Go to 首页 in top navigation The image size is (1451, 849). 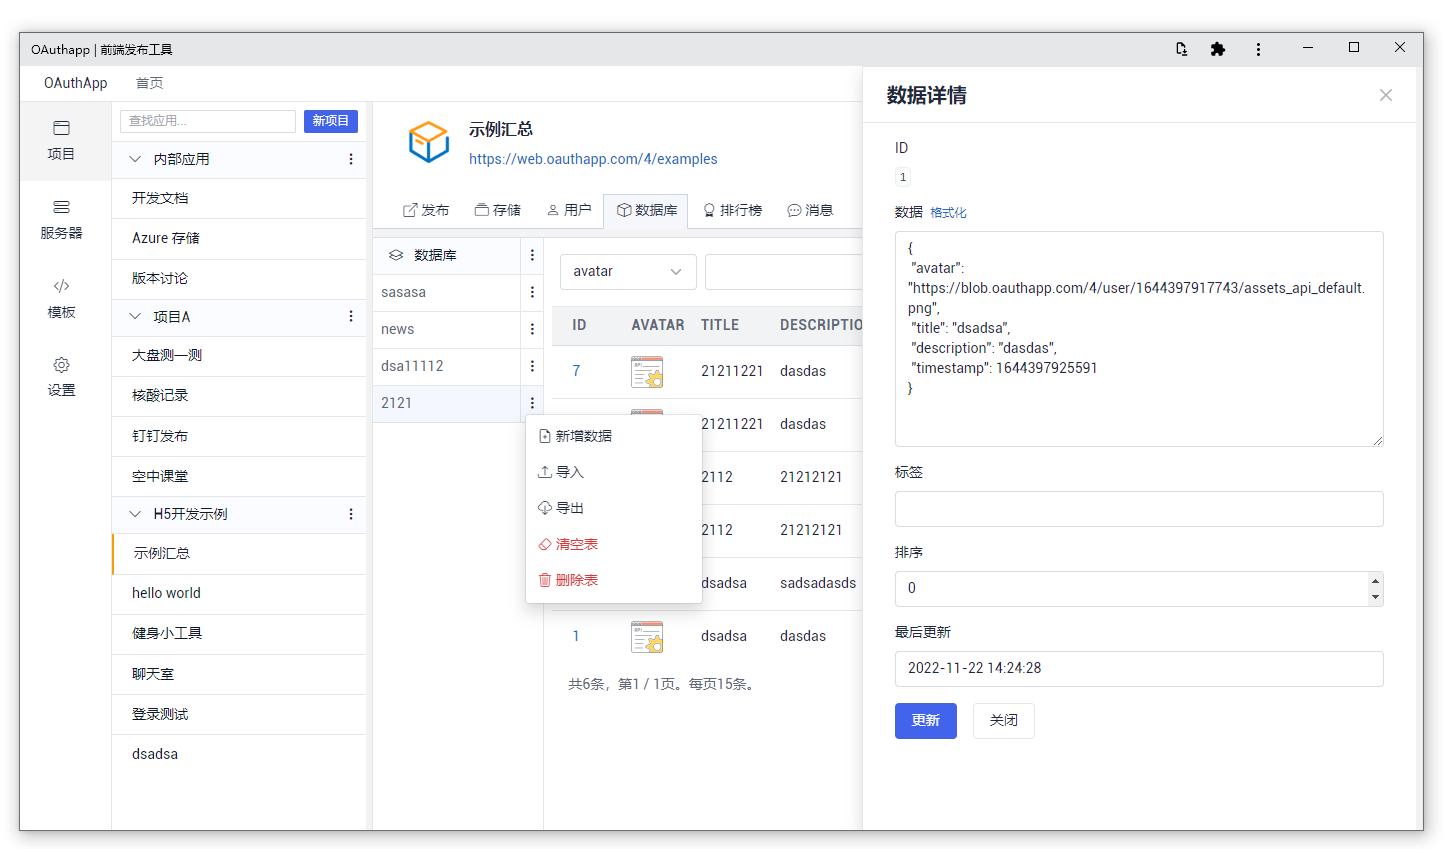(150, 83)
